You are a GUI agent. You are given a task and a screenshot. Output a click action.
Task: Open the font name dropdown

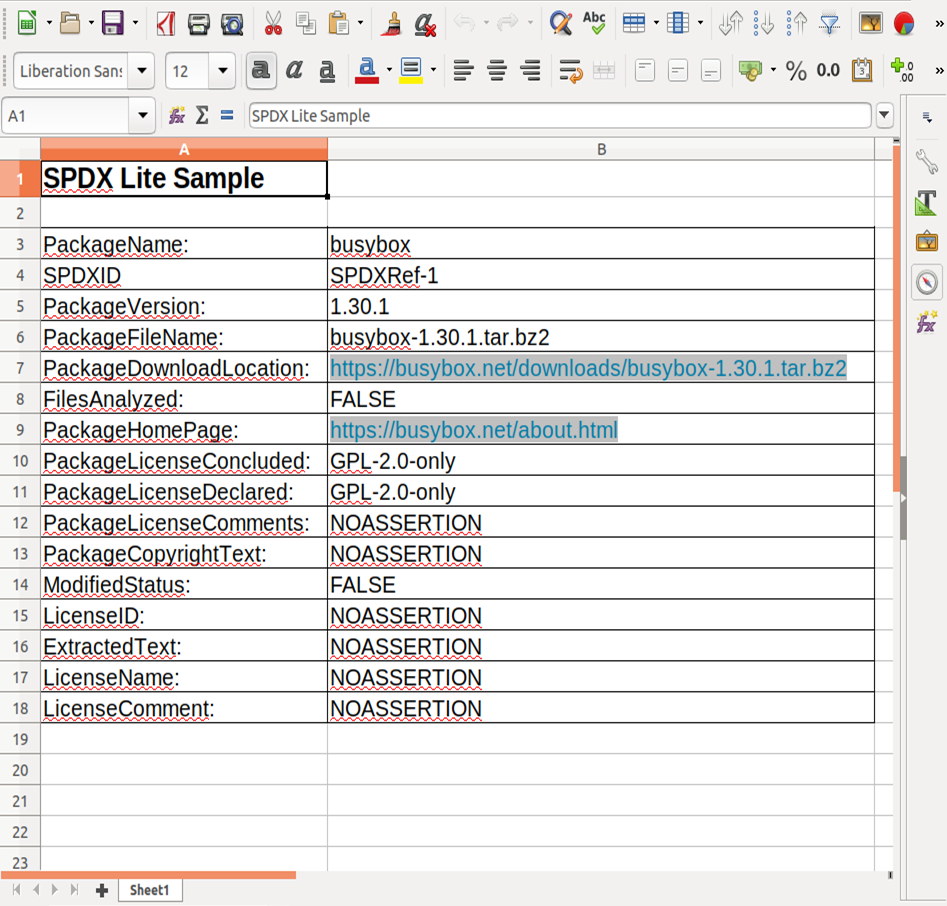pyautogui.click(x=141, y=71)
